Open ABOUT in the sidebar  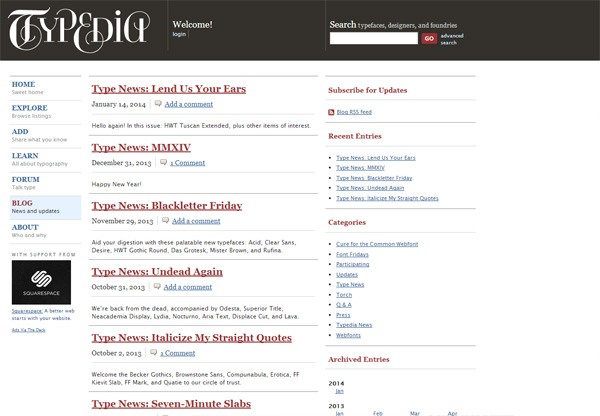click(25, 227)
